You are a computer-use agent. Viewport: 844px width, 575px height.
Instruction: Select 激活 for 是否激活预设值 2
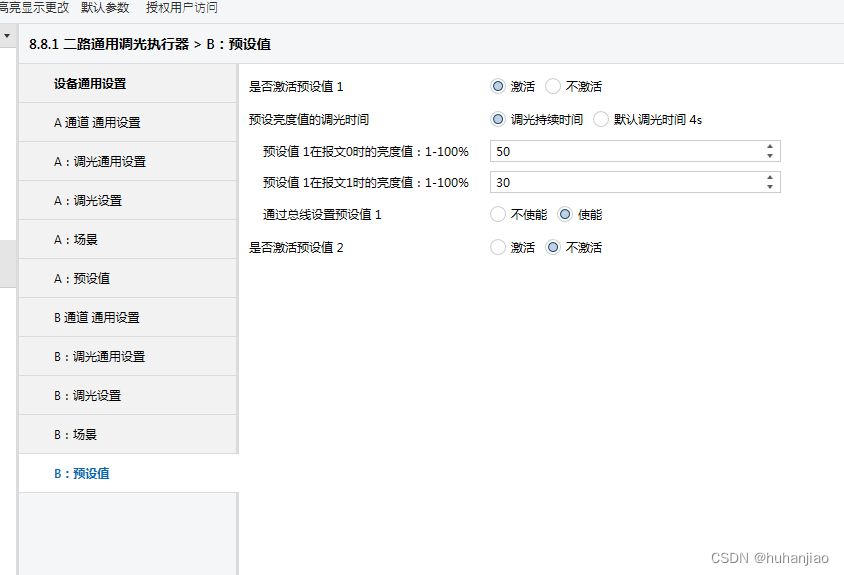(498, 247)
